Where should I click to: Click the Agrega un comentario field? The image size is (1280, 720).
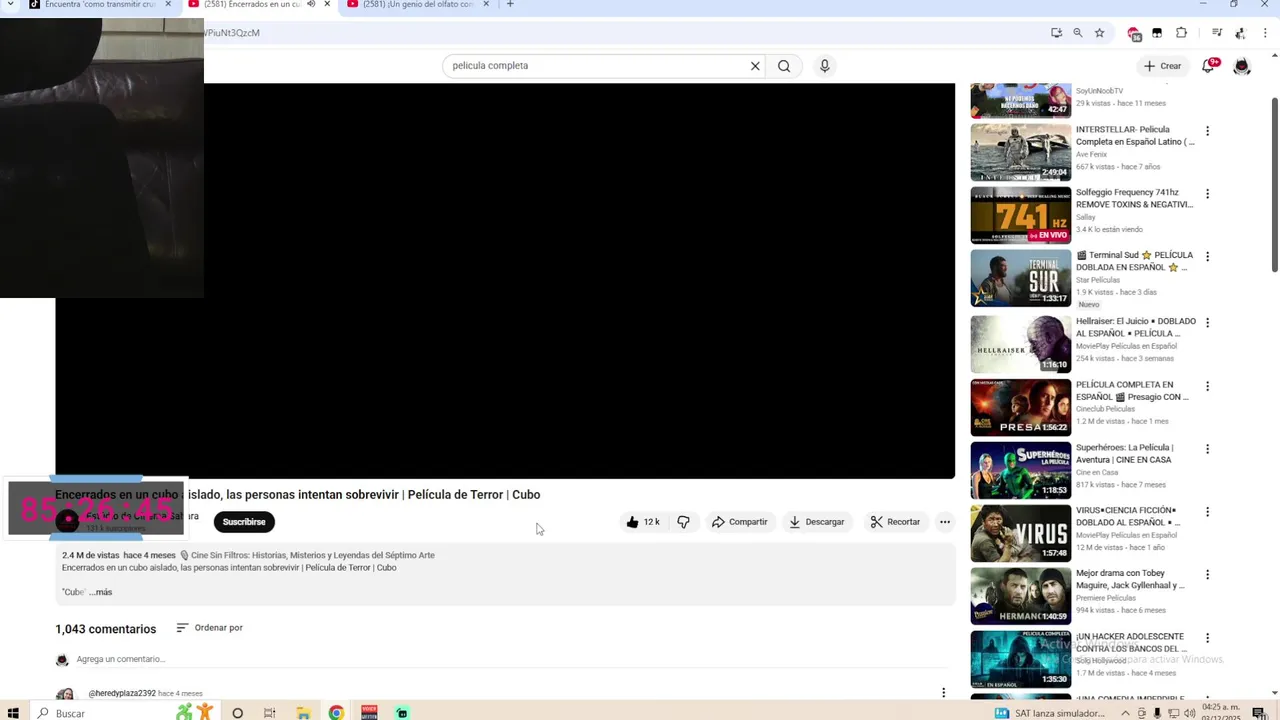[x=120, y=659]
